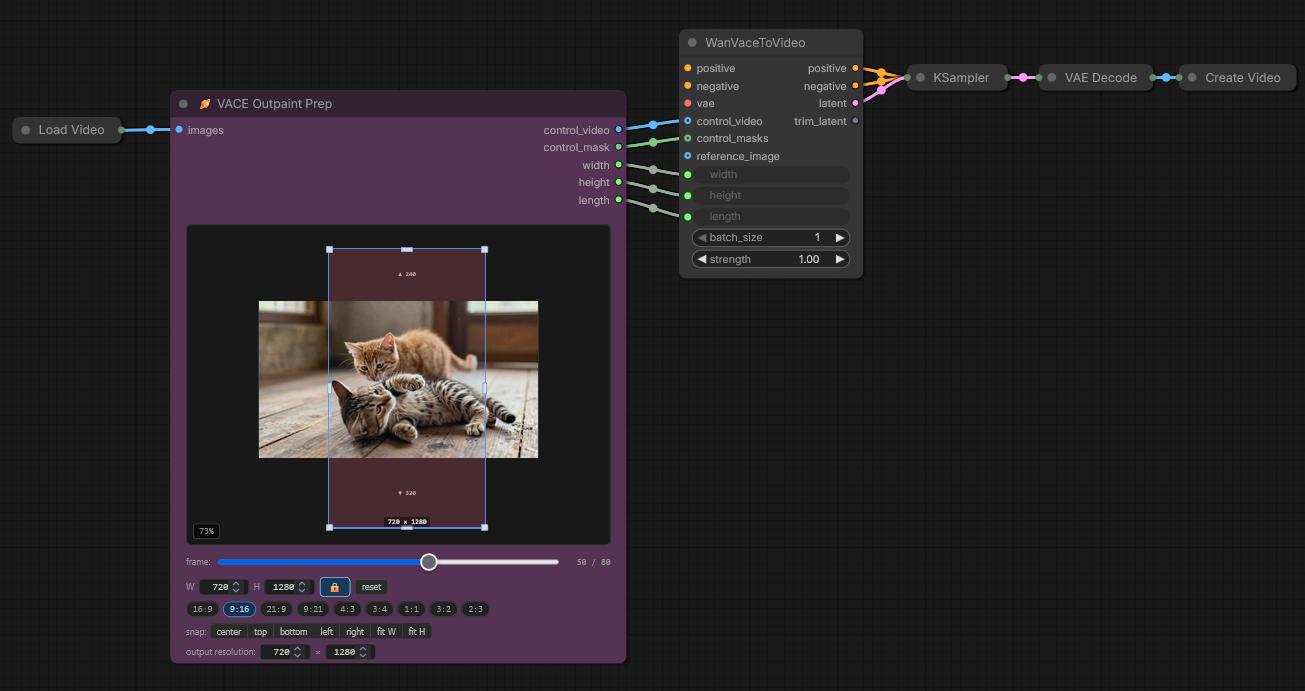Click the control_video input socket on WanVaceToVideo
Screen dimensions: 1305x691
point(687,121)
